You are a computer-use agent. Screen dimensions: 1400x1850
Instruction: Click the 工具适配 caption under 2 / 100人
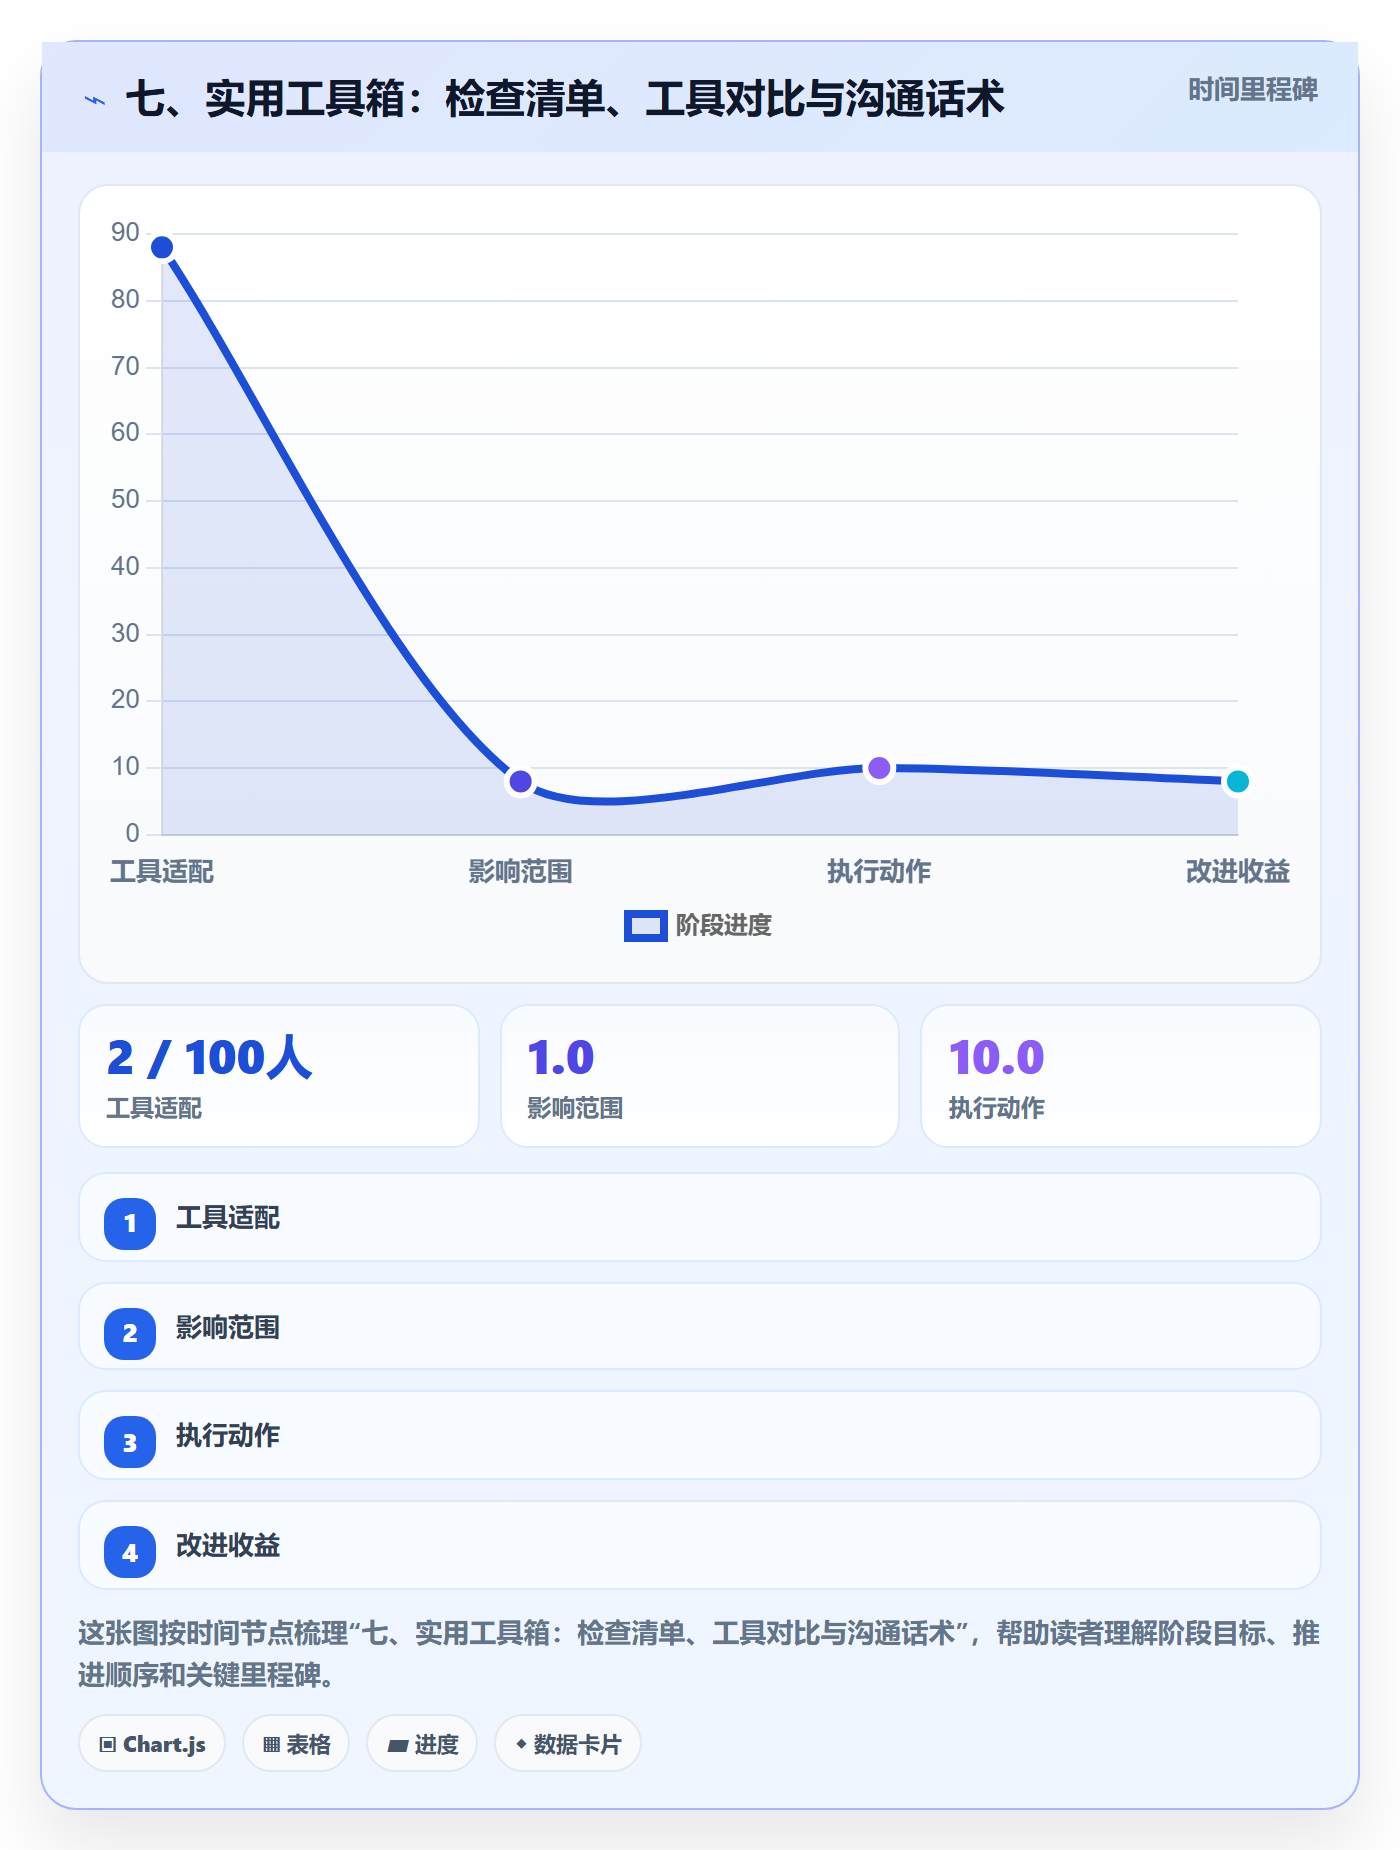pos(154,1109)
